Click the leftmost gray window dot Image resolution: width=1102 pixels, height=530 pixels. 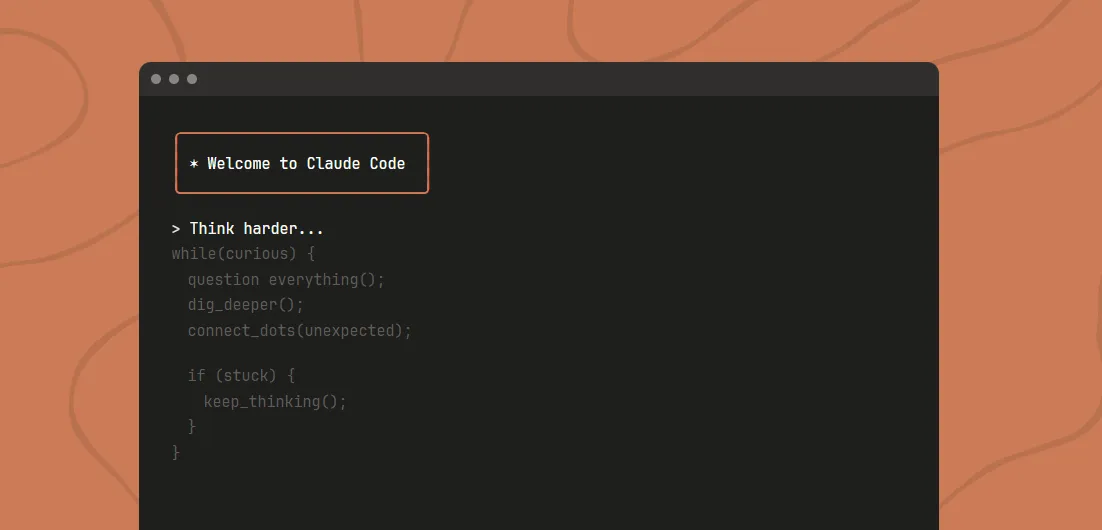coord(156,79)
